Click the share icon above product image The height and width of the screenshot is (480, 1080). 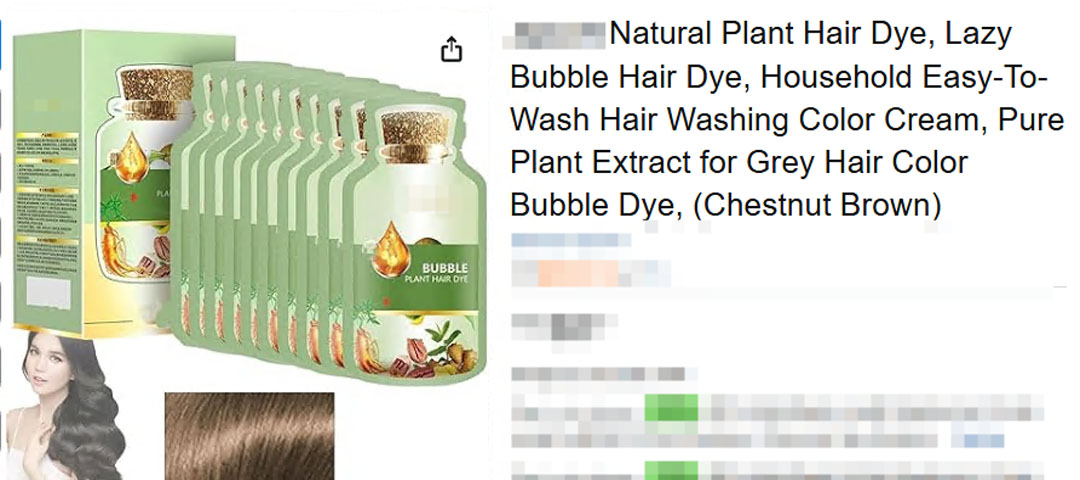(451, 50)
